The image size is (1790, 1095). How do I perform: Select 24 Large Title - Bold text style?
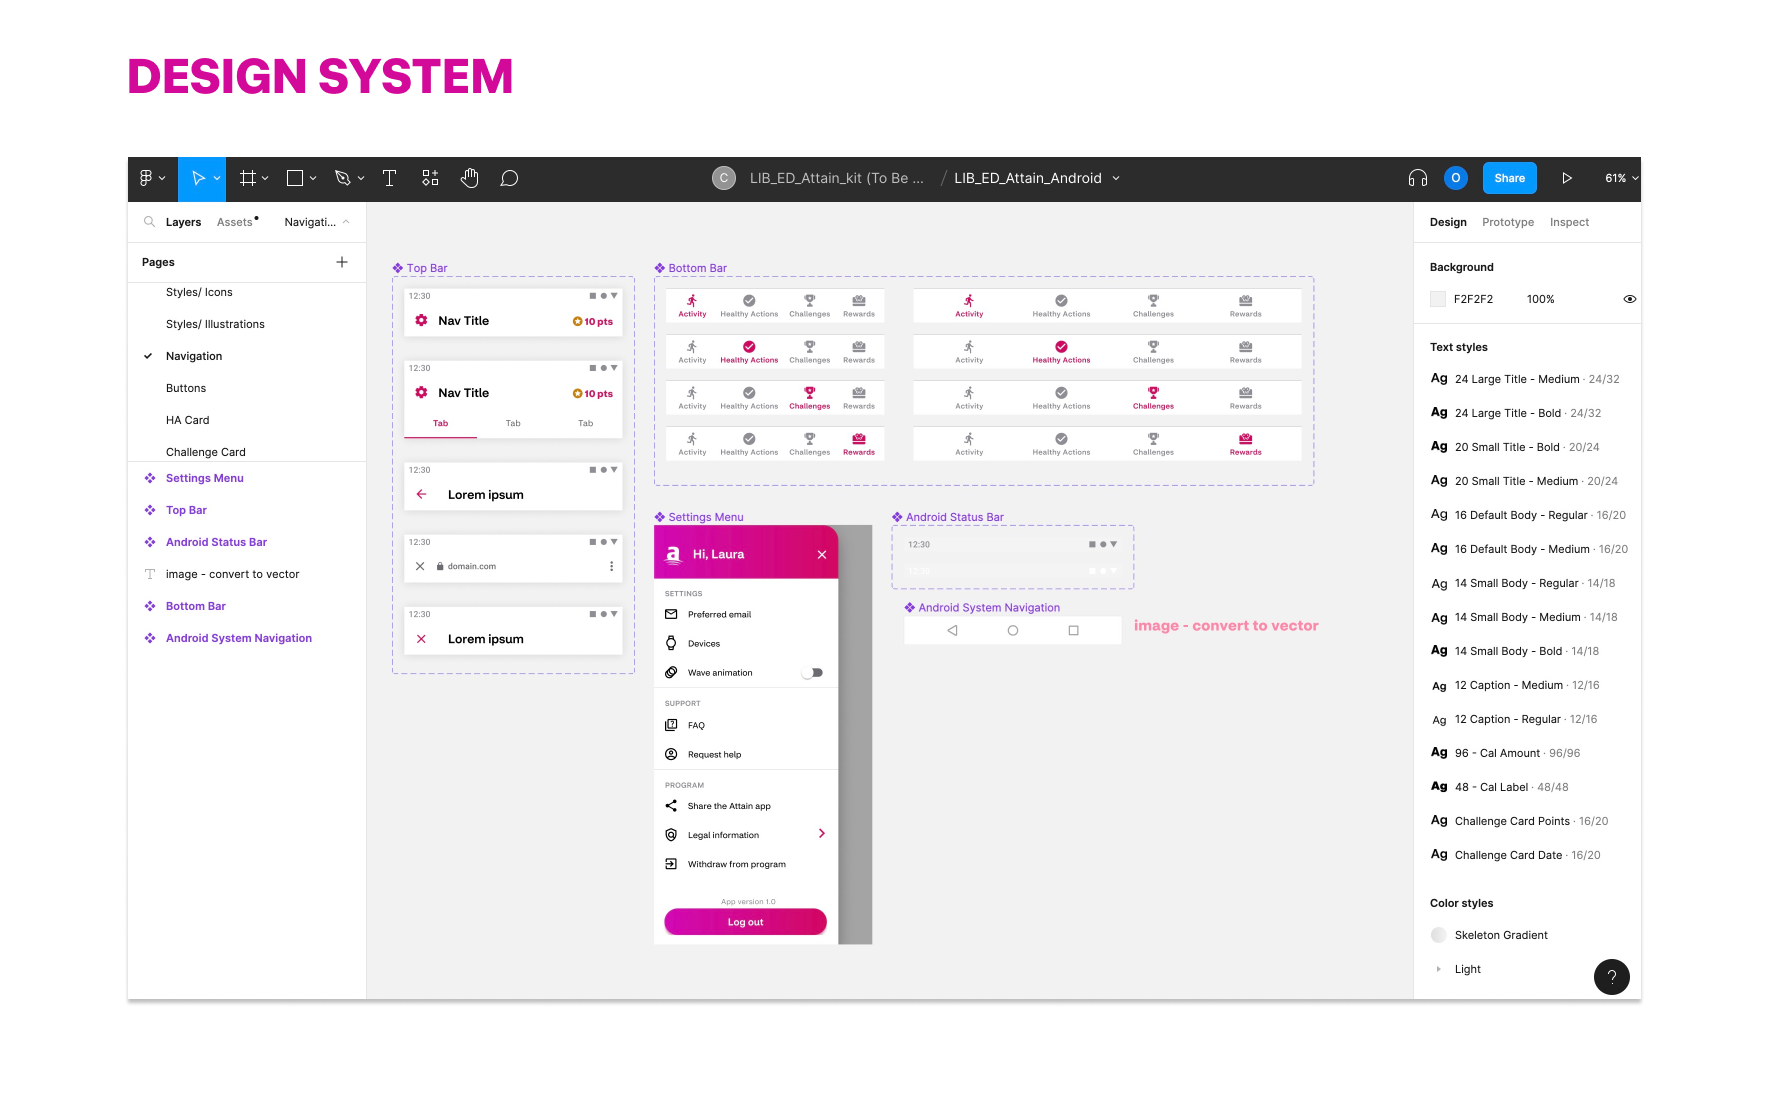point(1527,413)
